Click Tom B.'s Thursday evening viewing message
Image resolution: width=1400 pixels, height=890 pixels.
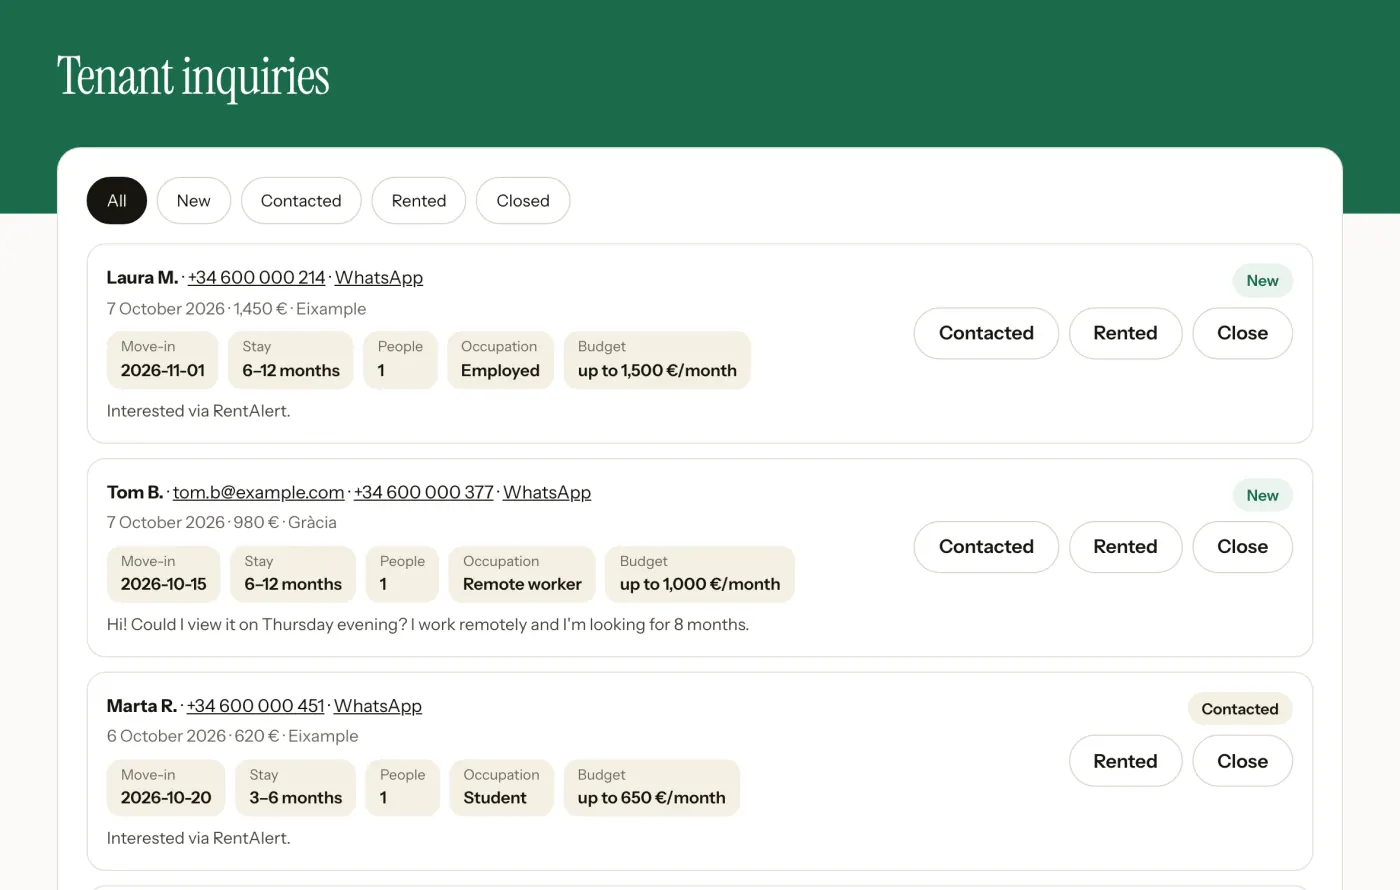pyautogui.click(x=428, y=625)
